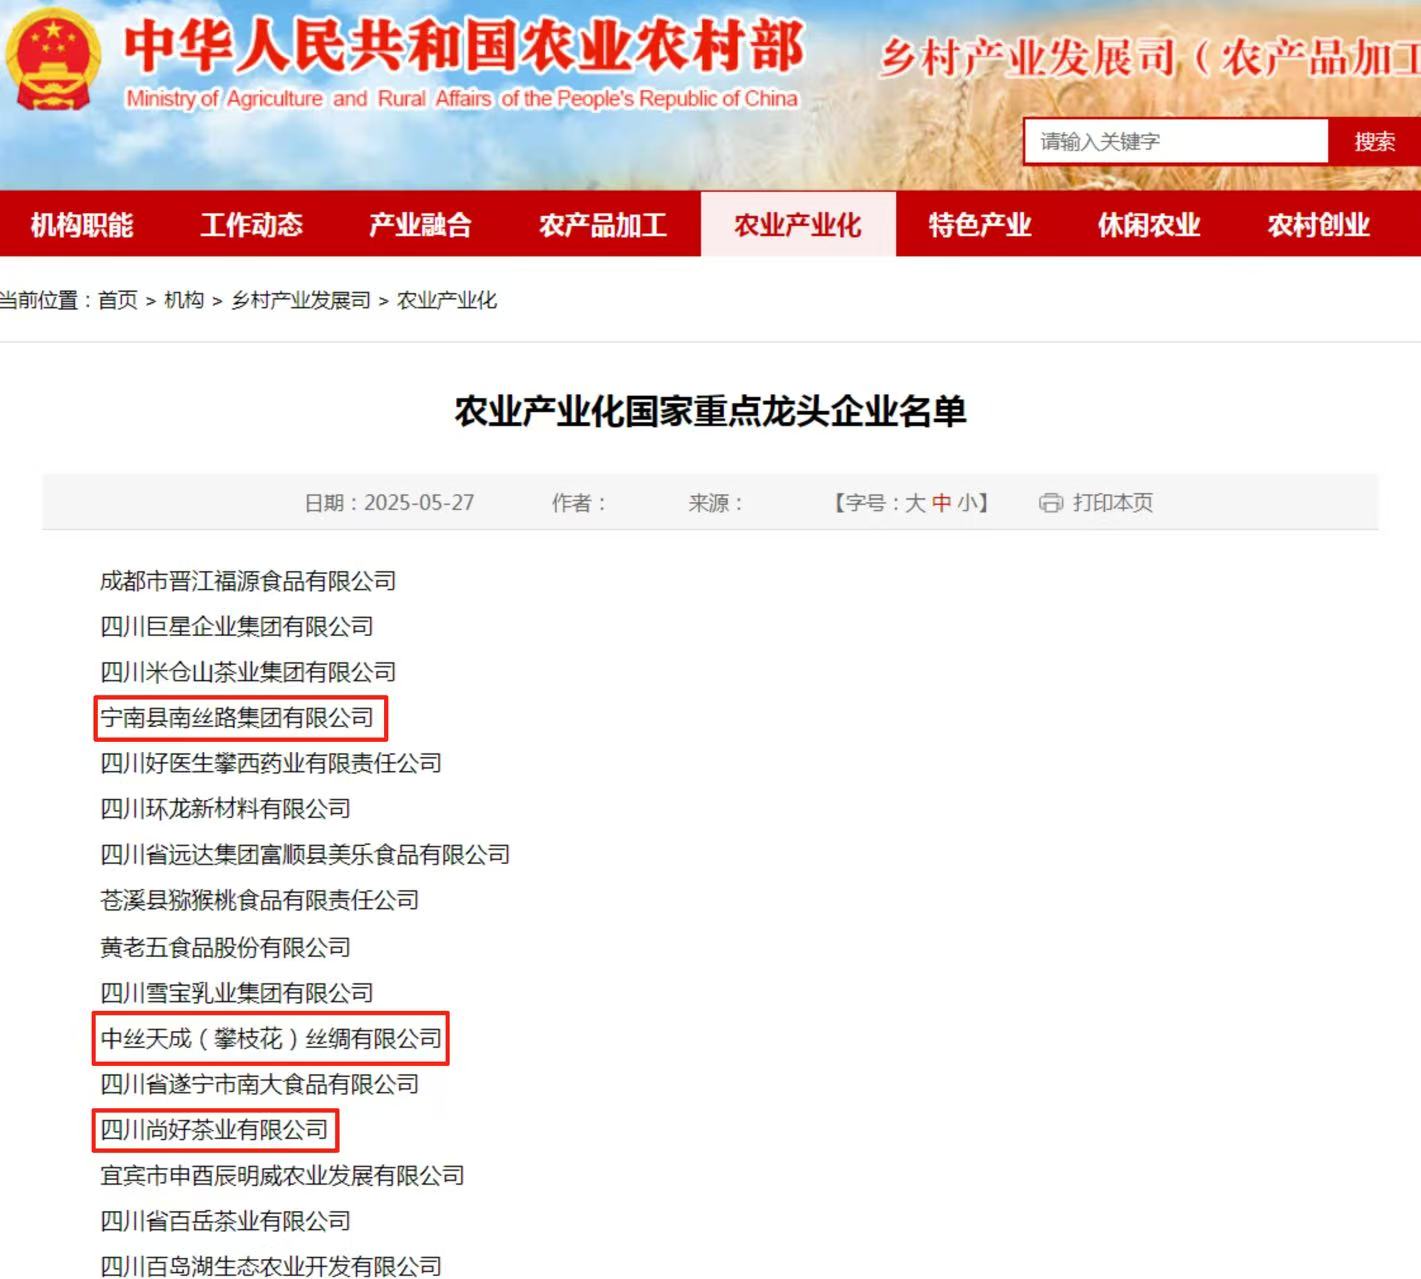This screenshot has width=1421, height=1279.
Task: Click 中丝天成（攀枝花）丝绸有限公司 entry
Action: click(271, 1039)
